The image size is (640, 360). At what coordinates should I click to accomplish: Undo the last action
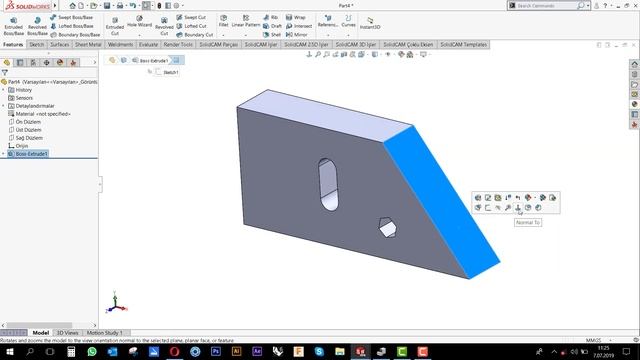(x=133, y=6)
